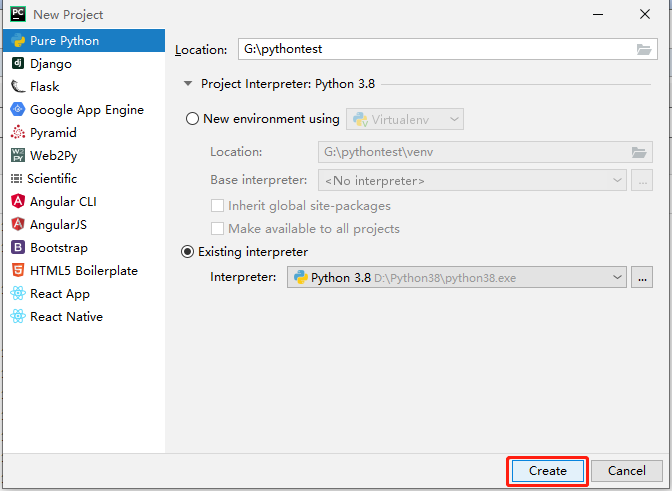This screenshot has height=491, width=672.
Task: Click the Web2Py project icon
Action: tap(18, 156)
